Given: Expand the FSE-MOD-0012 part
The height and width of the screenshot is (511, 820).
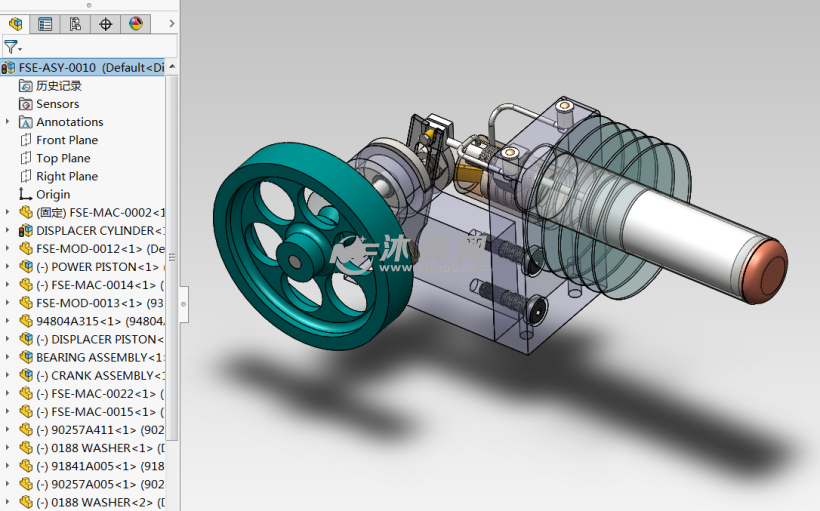Looking at the screenshot, I should pyautogui.click(x=7, y=248).
